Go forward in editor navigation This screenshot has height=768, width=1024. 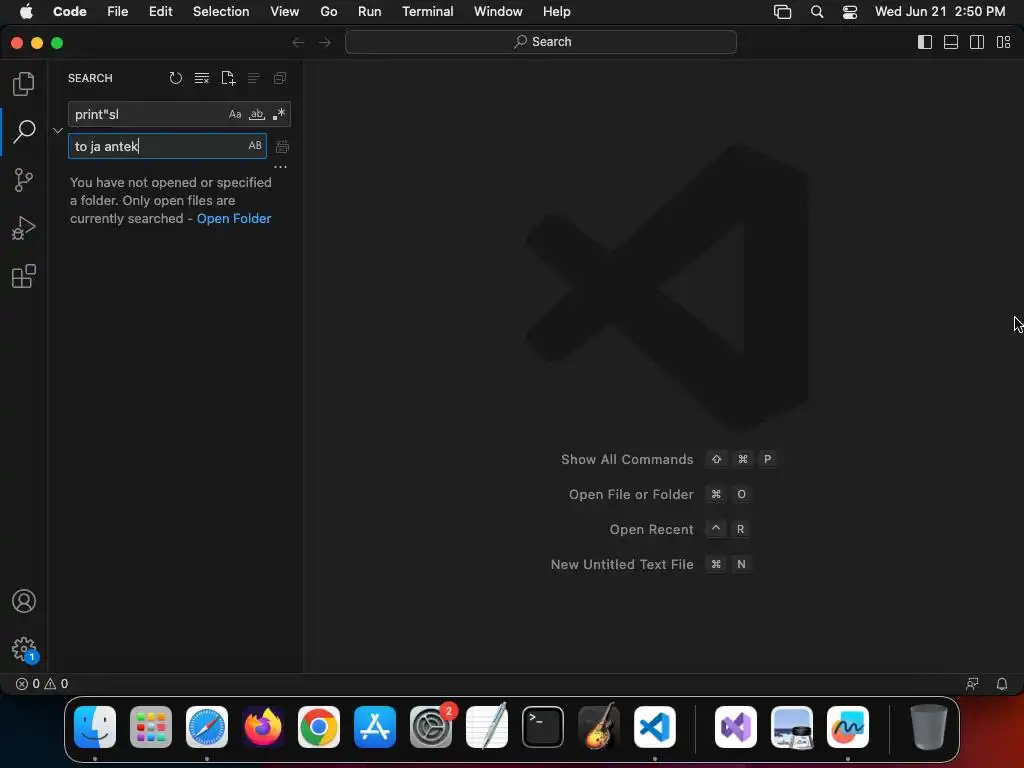[325, 42]
